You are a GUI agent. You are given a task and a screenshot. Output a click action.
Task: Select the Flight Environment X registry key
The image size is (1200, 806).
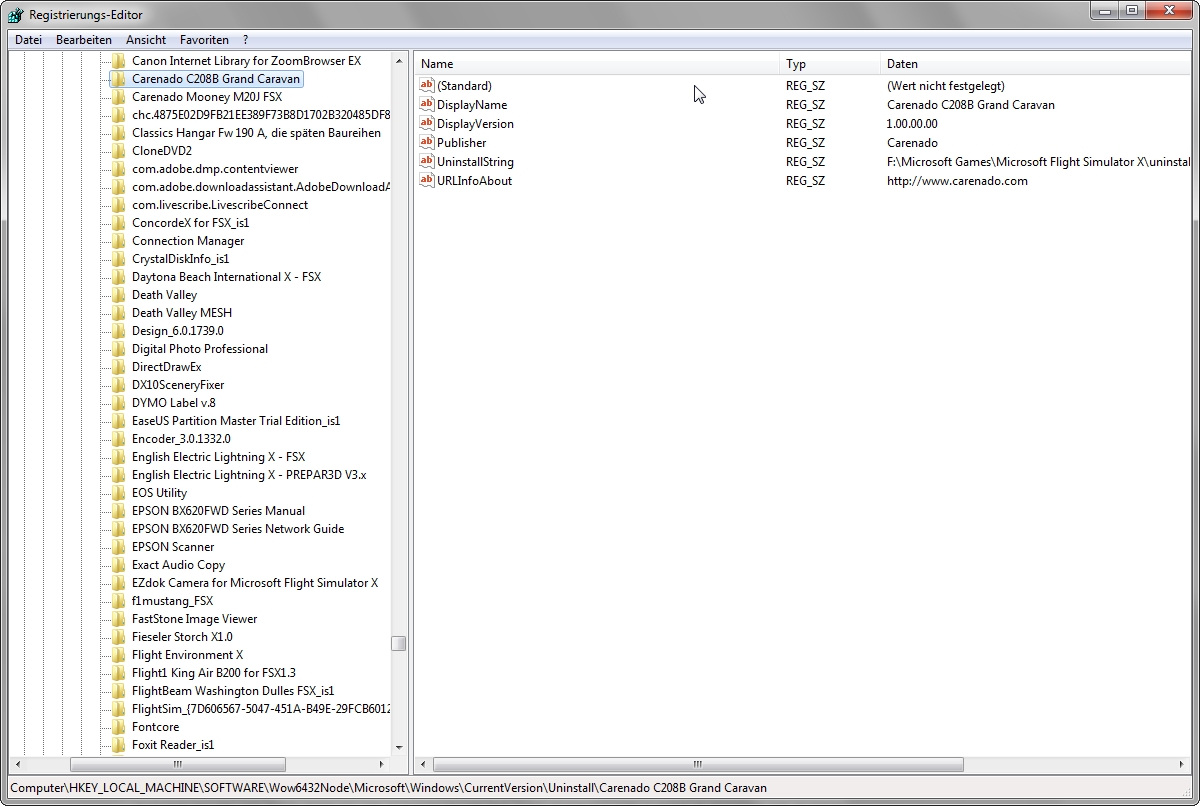click(187, 655)
